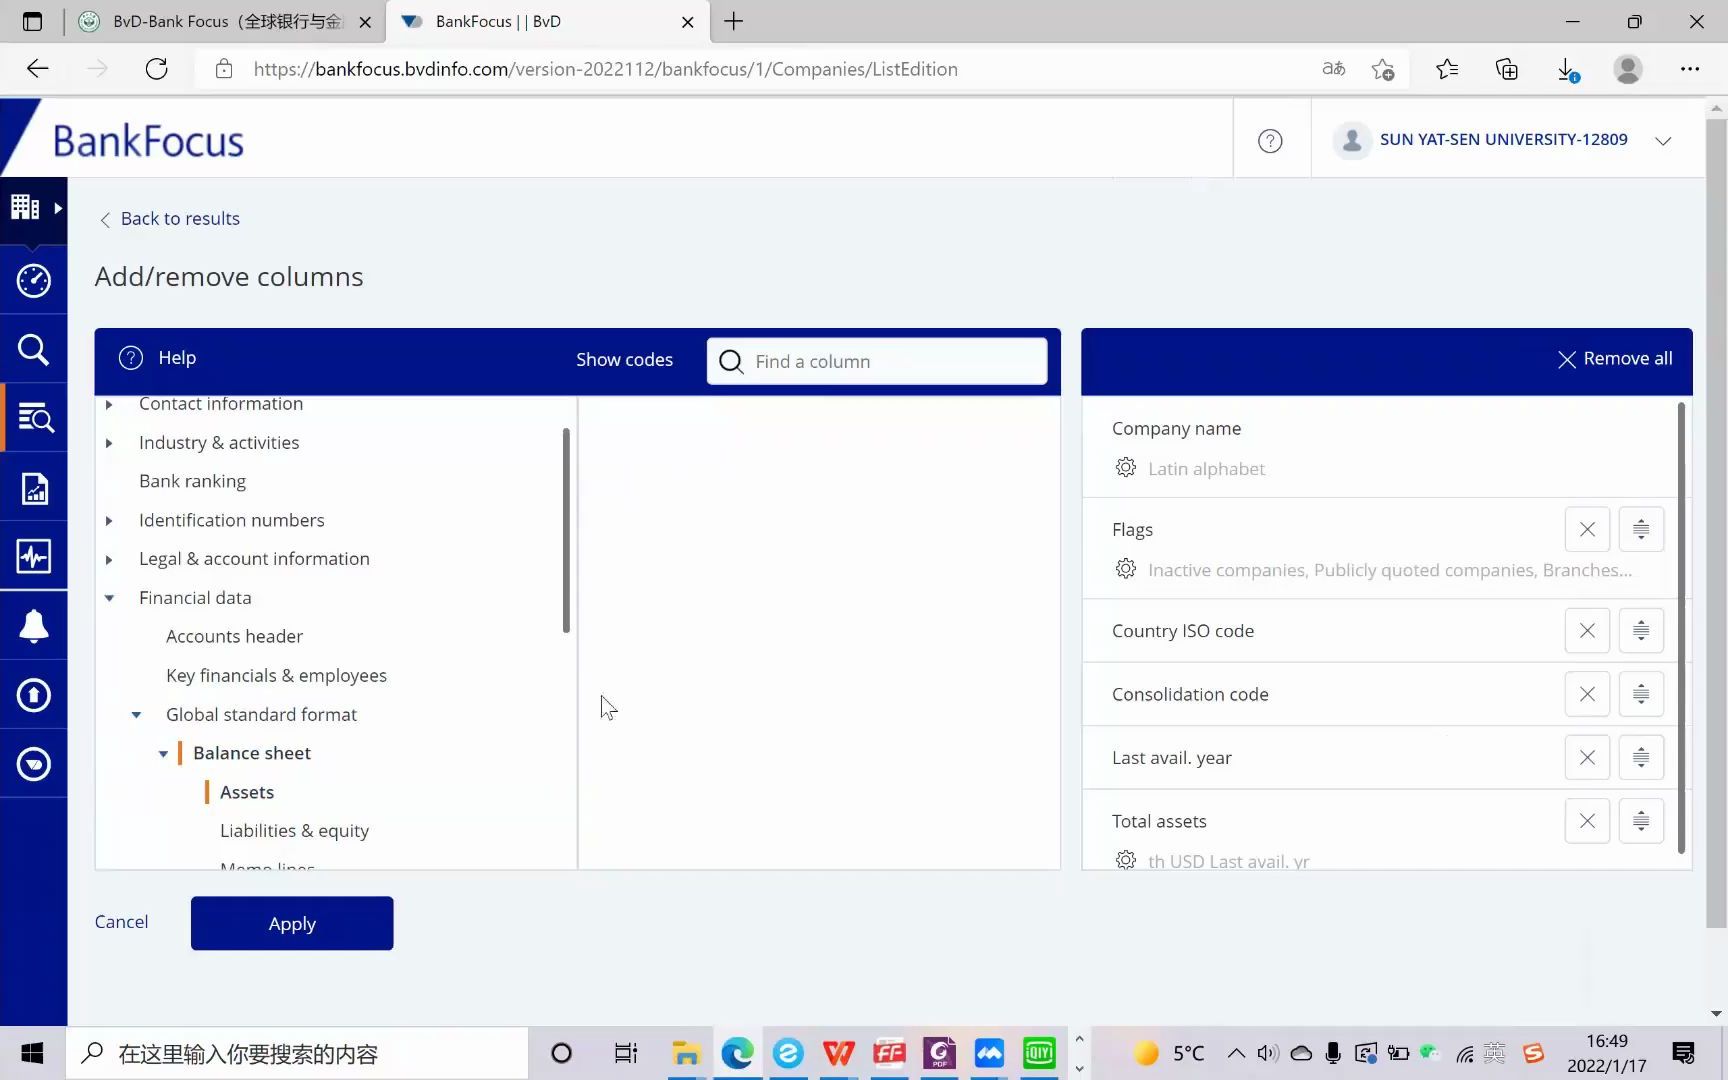Open the Help circle near BankFocus header

click(1270, 140)
